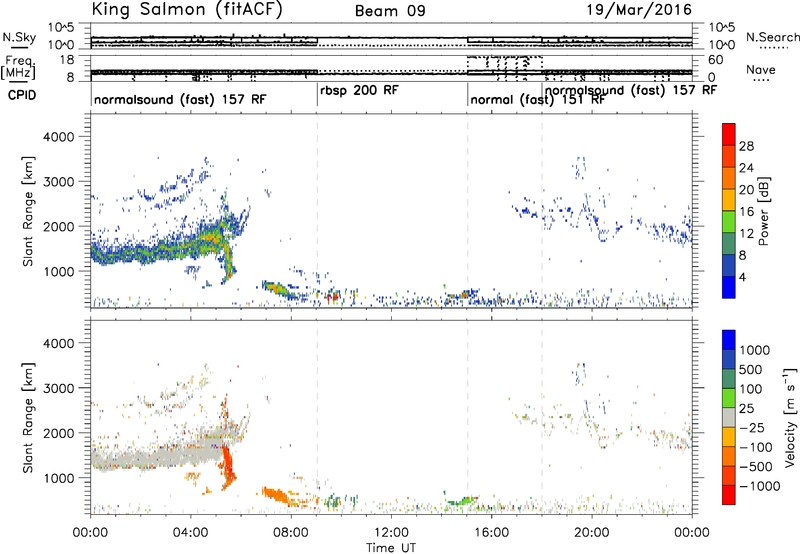Click the "Velocity [m s⁻¹]" colorbar title
Image resolution: width=800 pixels, height=554 pixels.
pos(790,417)
